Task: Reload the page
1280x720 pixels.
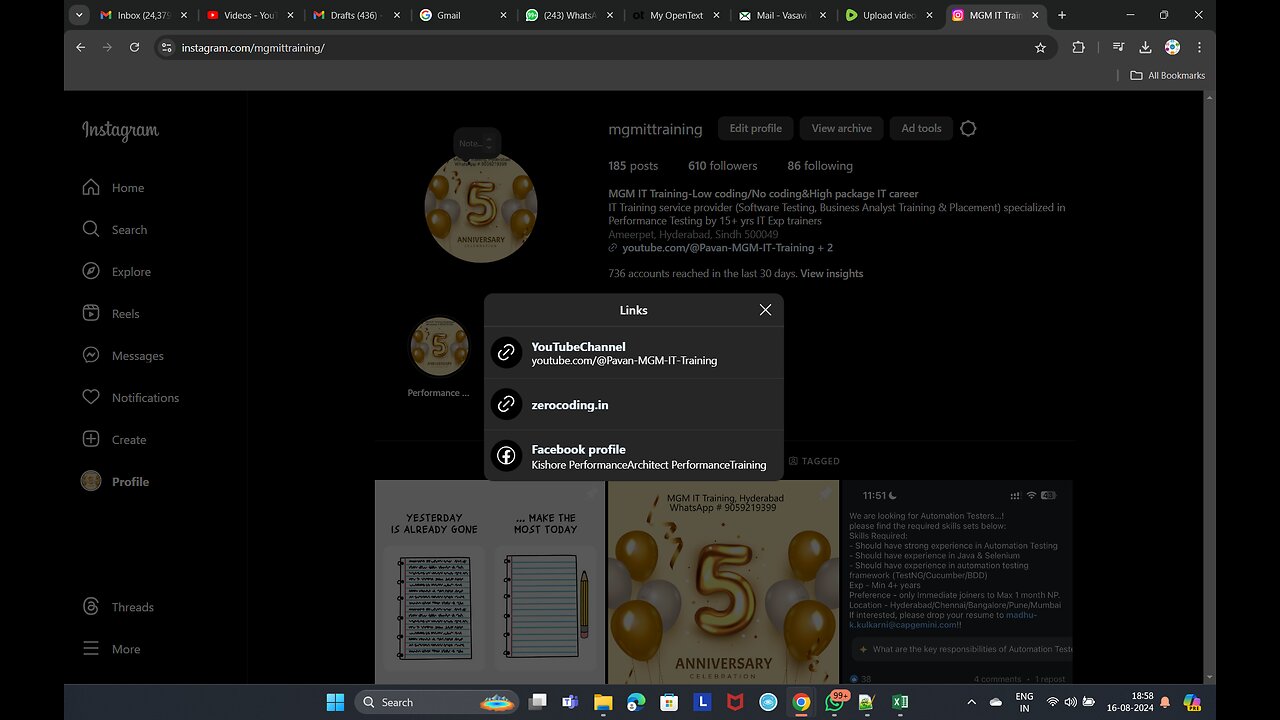Action: pos(134,47)
